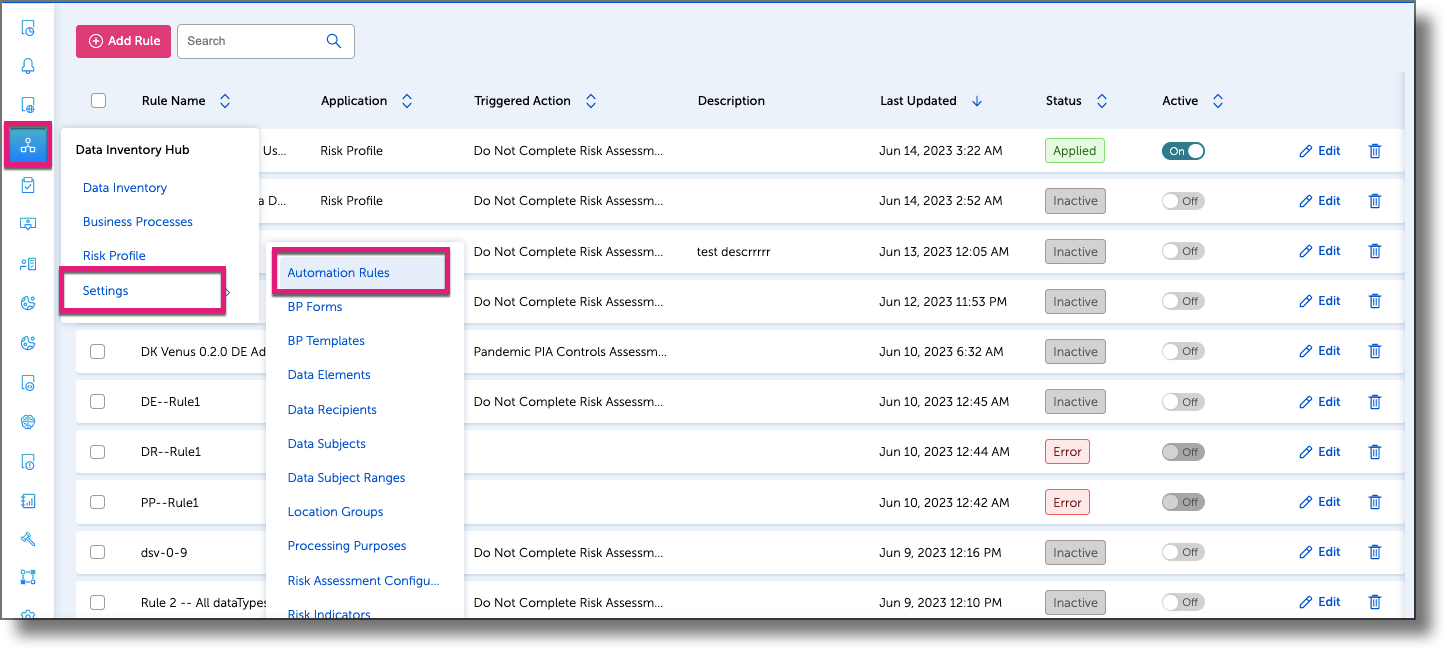1447x651 pixels.
Task: Click the gavel icon in the left sidebar
Action: coord(27,538)
